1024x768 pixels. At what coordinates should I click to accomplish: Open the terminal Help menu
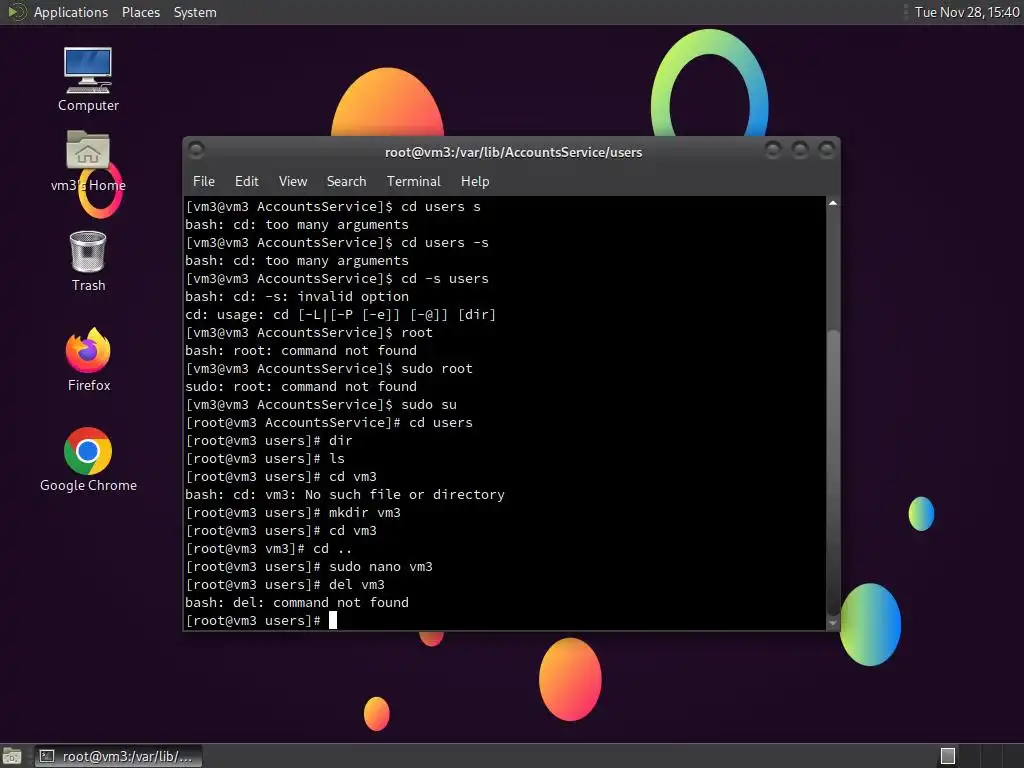pos(475,182)
